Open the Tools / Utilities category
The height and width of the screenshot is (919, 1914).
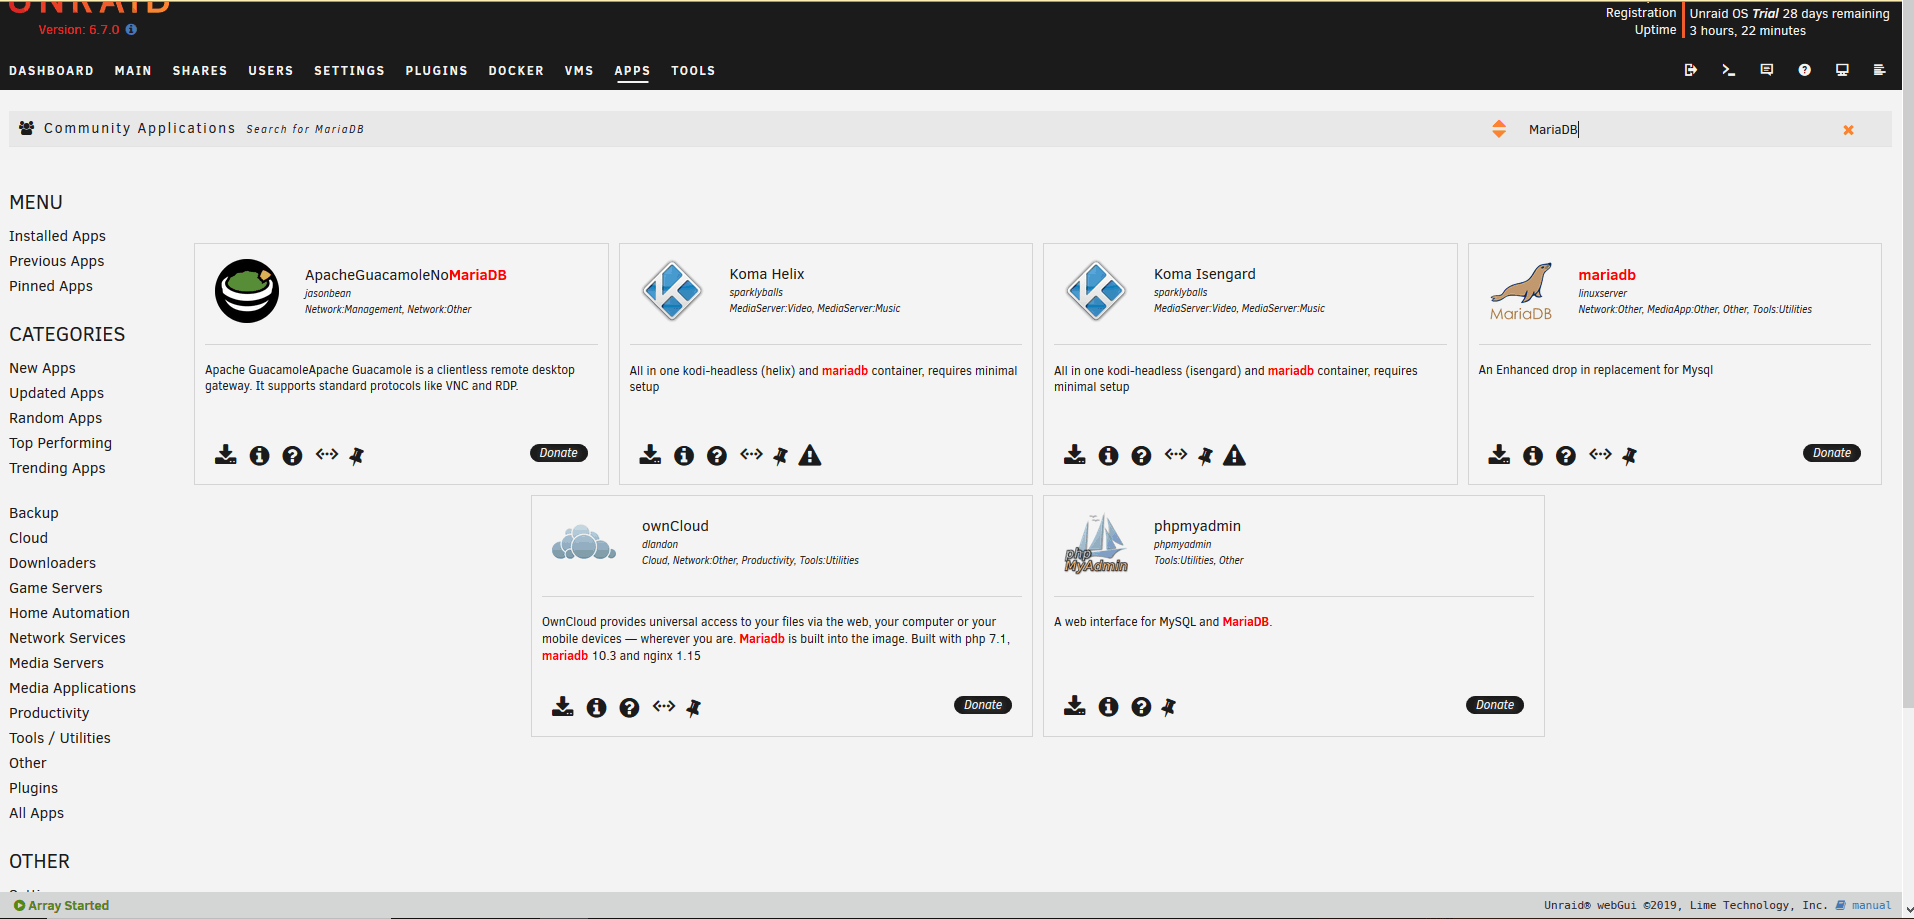point(60,738)
